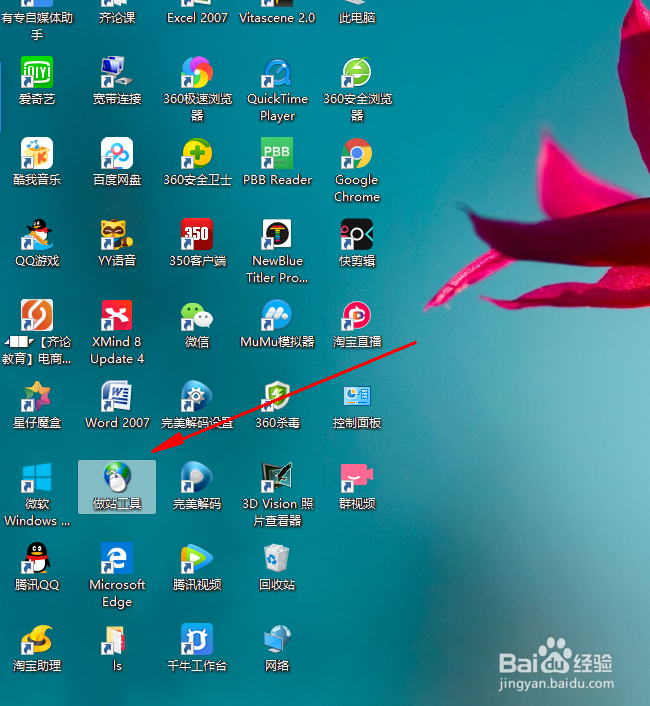
Task: Click the 此电脑 label
Action: 357,18
